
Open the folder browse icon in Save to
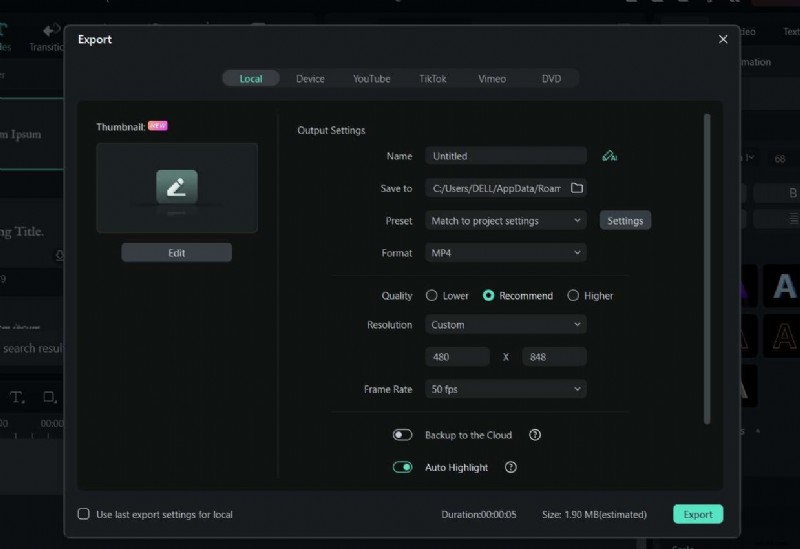click(576, 188)
